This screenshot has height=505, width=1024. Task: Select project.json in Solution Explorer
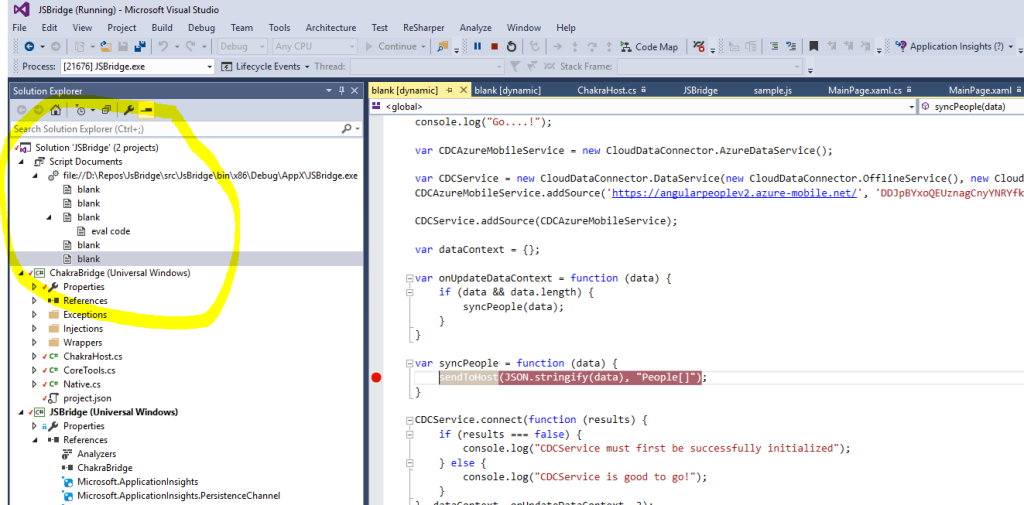click(86, 398)
